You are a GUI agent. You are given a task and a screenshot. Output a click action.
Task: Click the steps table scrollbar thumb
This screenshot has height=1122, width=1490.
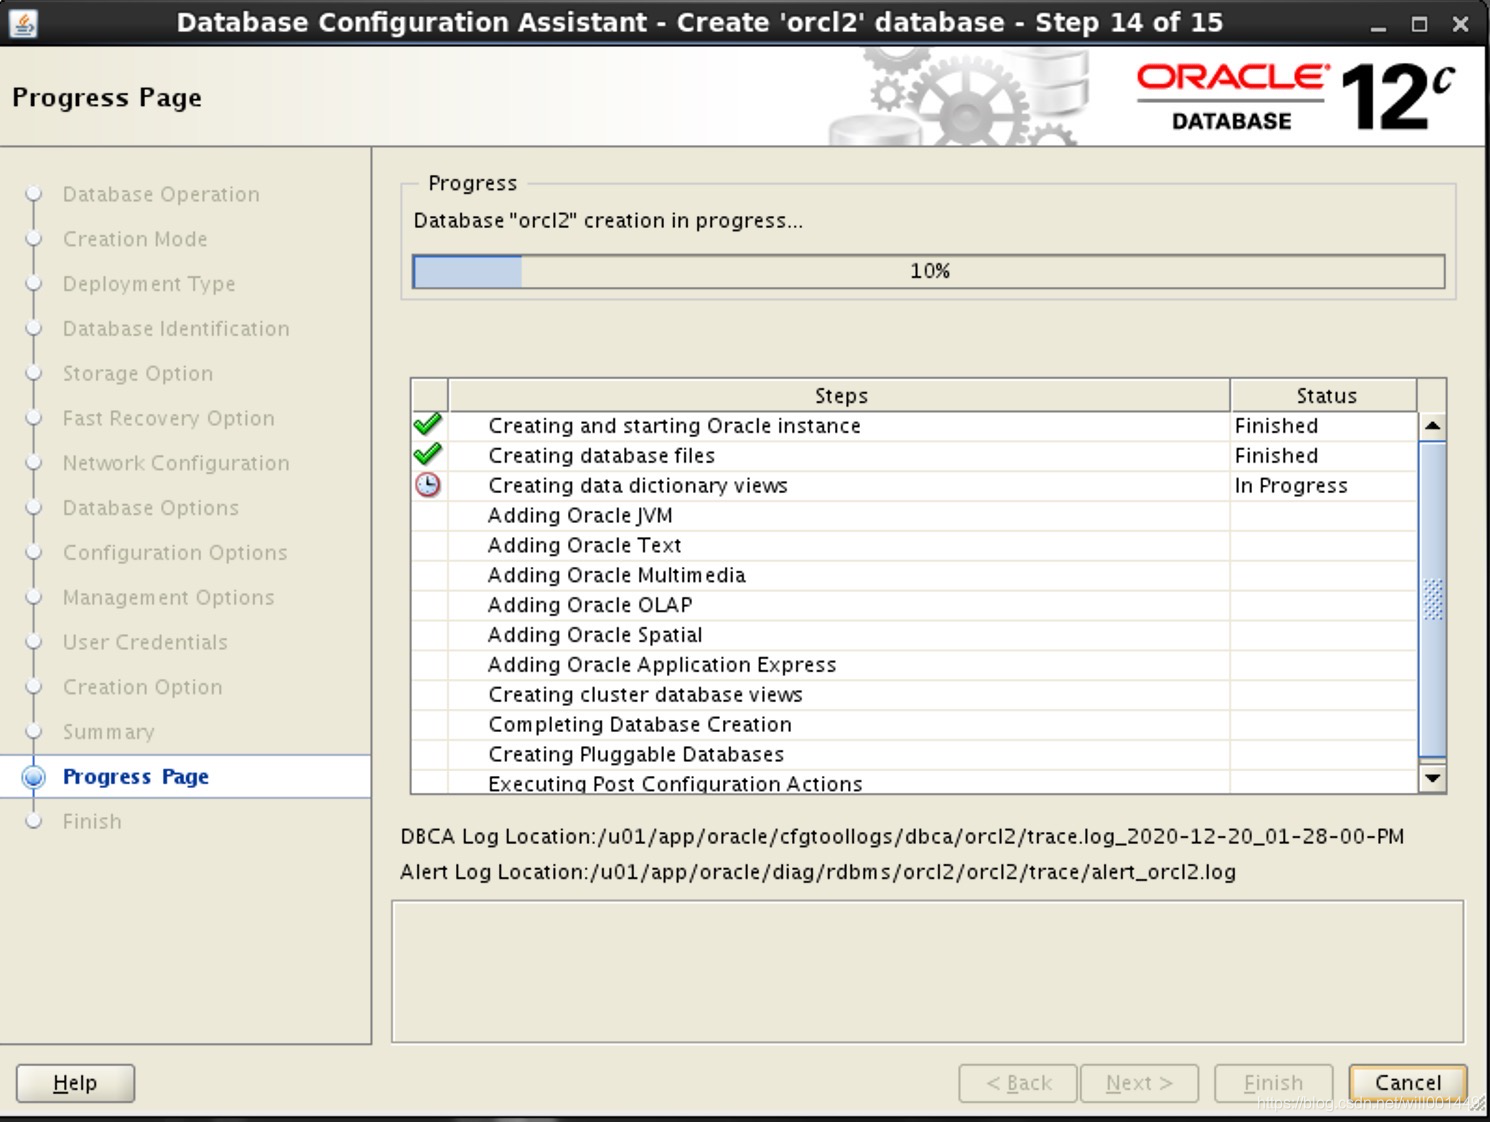click(1432, 598)
